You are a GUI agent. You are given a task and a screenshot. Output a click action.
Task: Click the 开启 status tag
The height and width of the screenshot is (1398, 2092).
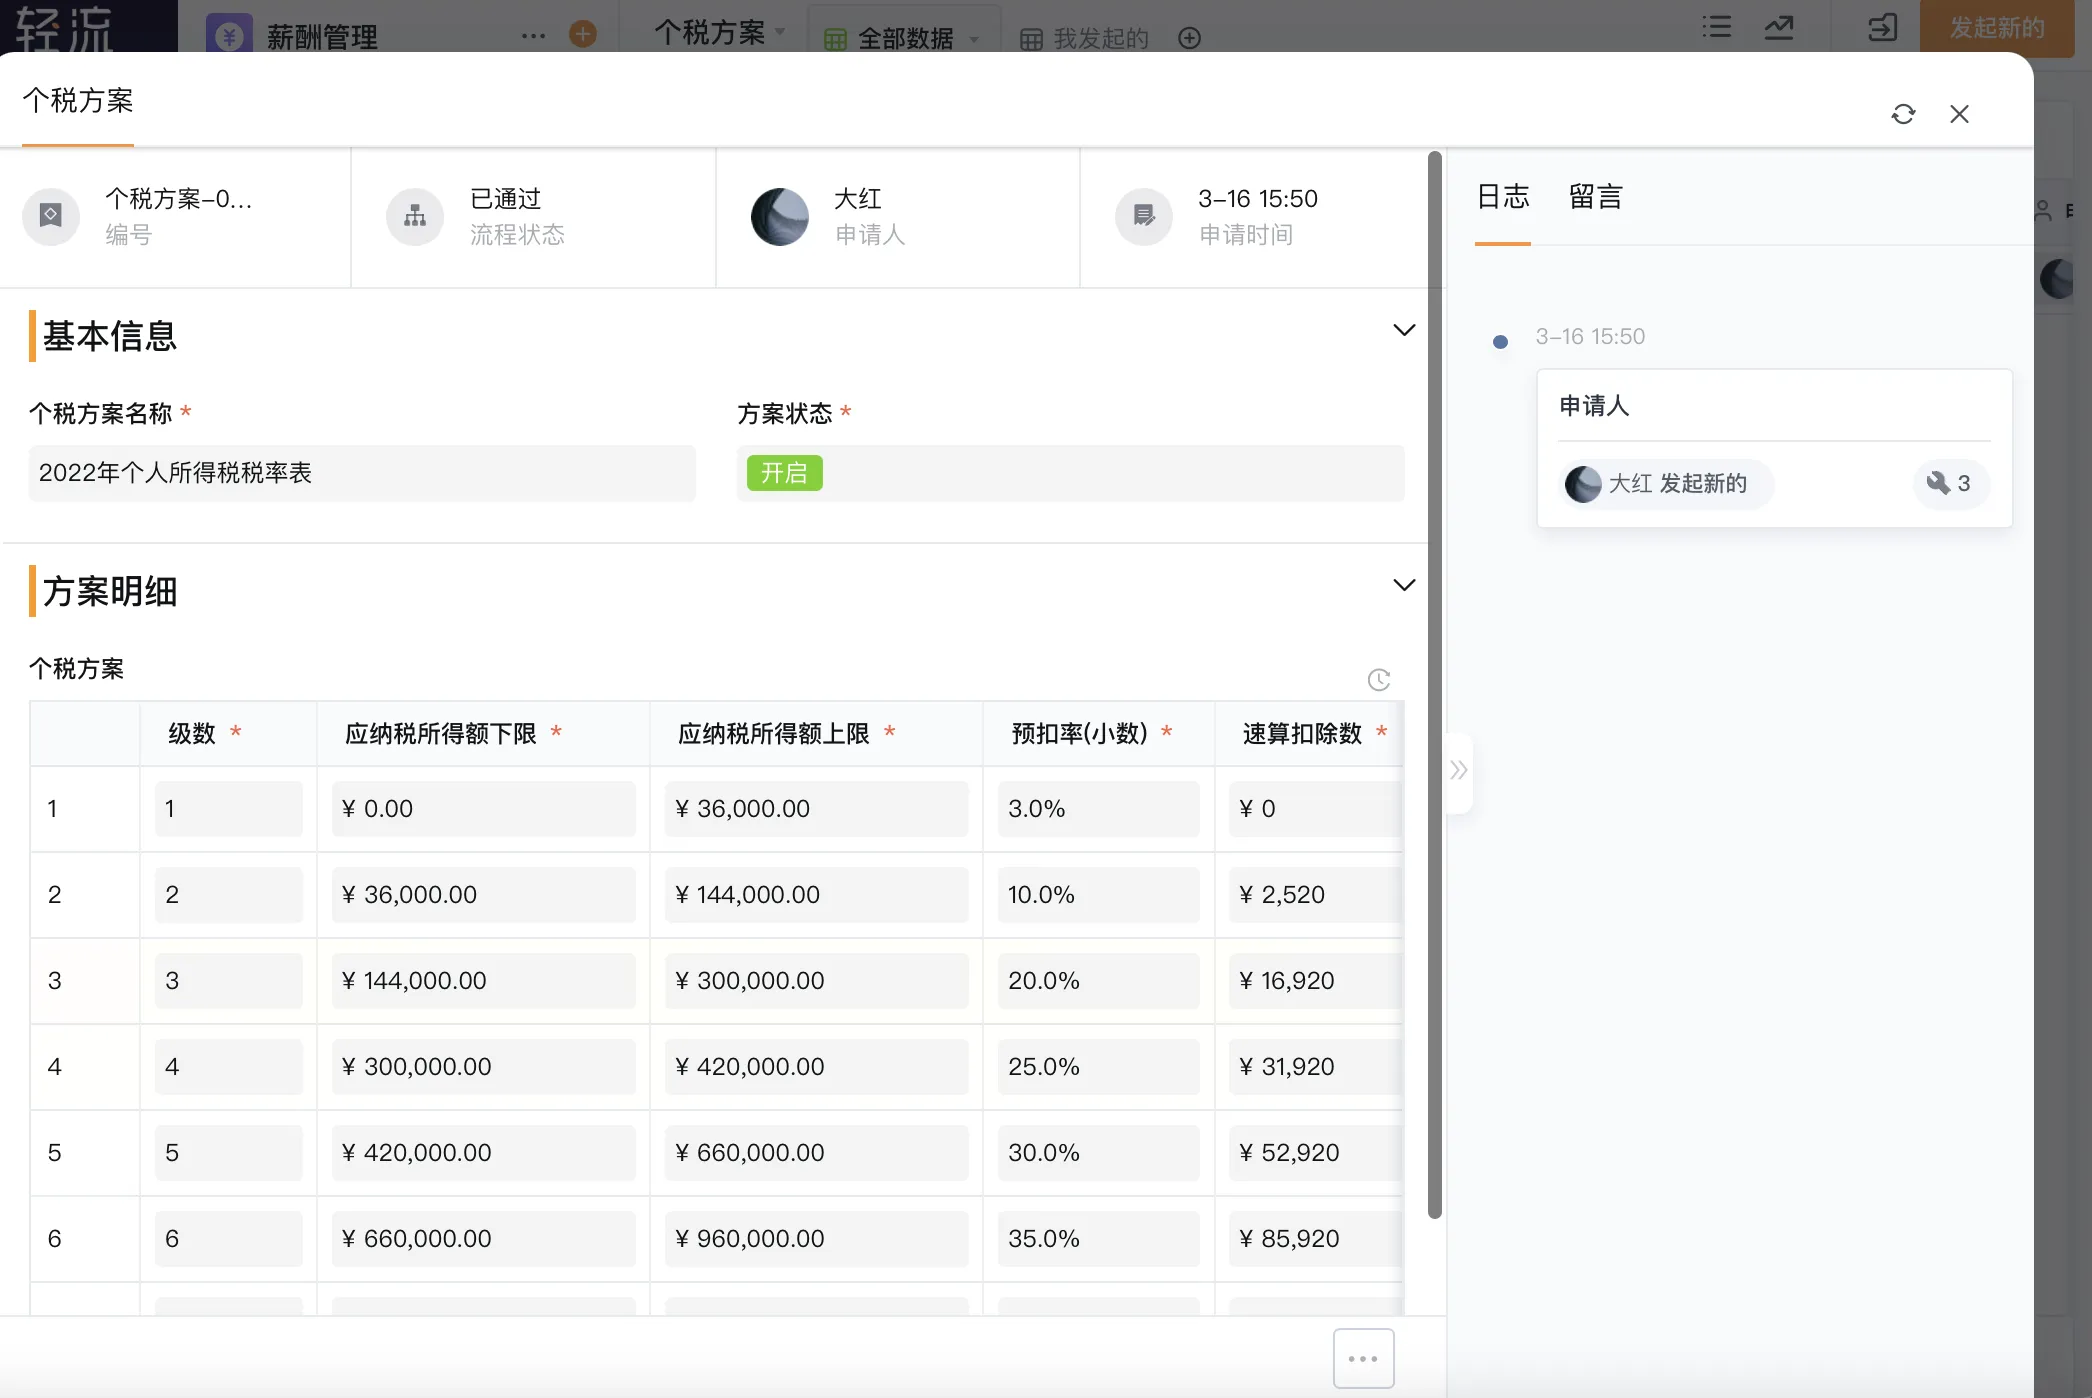(785, 473)
